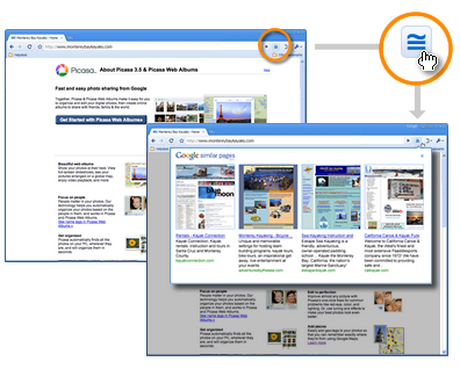Click the back arrow in the rear browser window
Screen dimensions: 460x376
[12, 47]
